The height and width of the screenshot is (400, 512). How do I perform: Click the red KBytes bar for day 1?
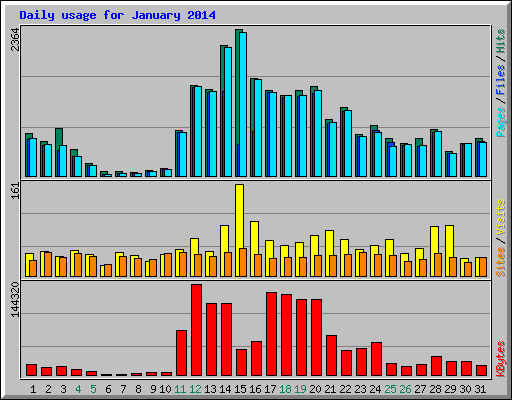pyautogui.click(x=31, y=370)
